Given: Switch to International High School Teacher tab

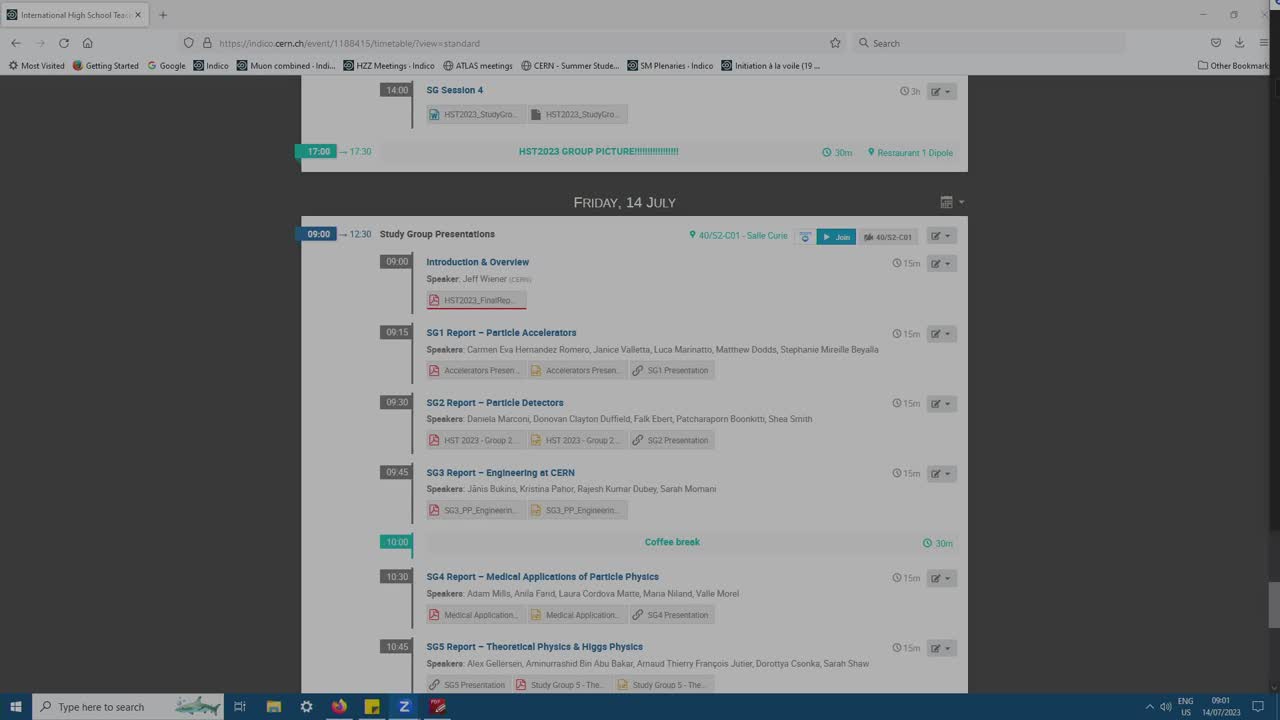Looking at the screenshot, I should pos(70,15).
